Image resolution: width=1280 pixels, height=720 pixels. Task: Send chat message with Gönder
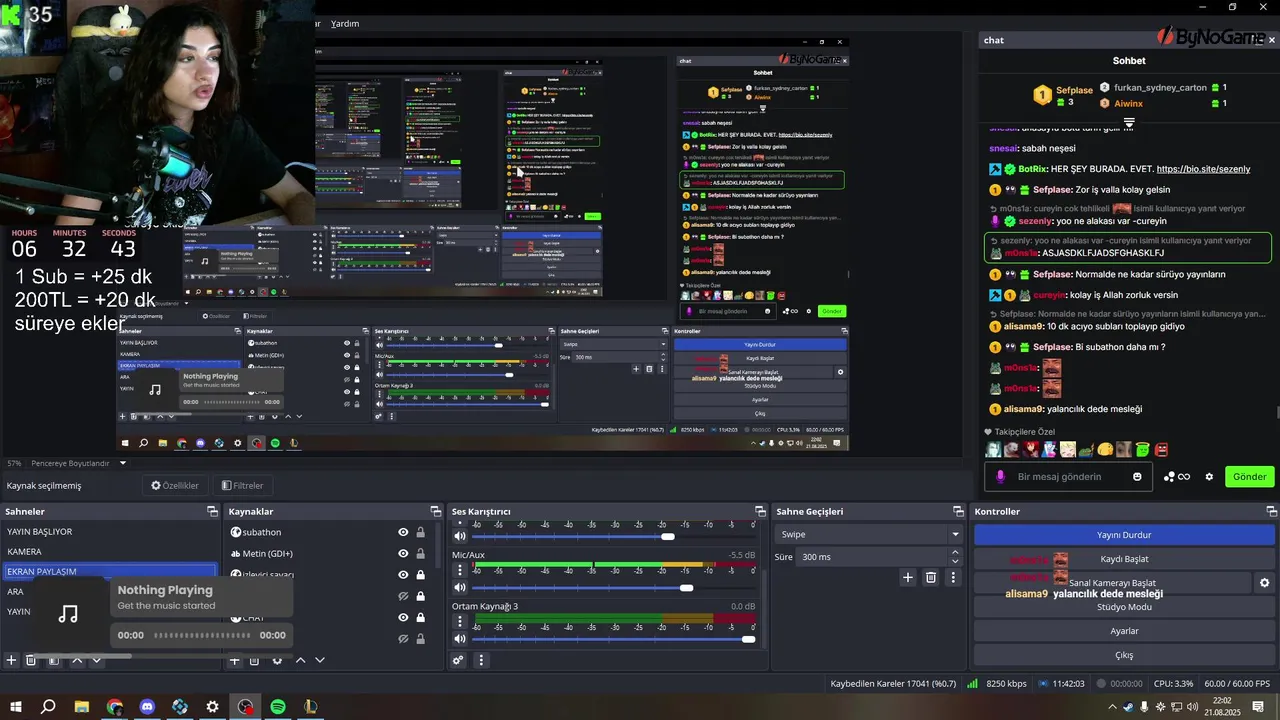[x=1249, y=476]
